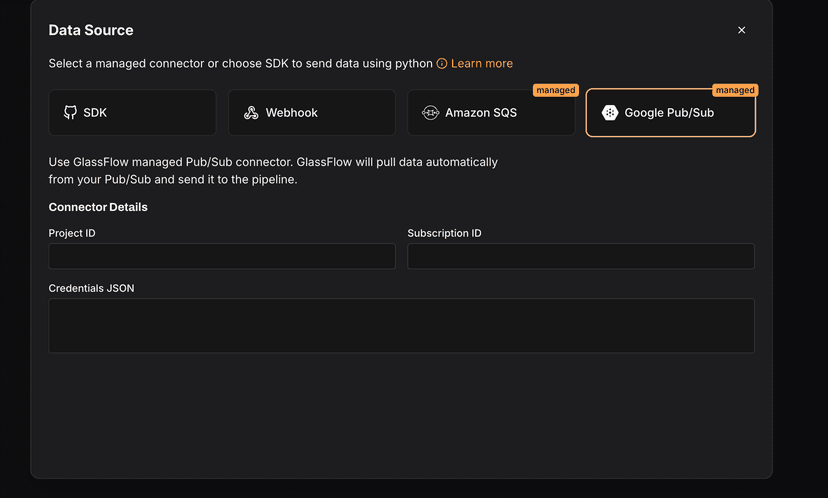828x498 pixels.
Task: Click inside the Credentials JSON text area
Action: [x=401, y=325]
